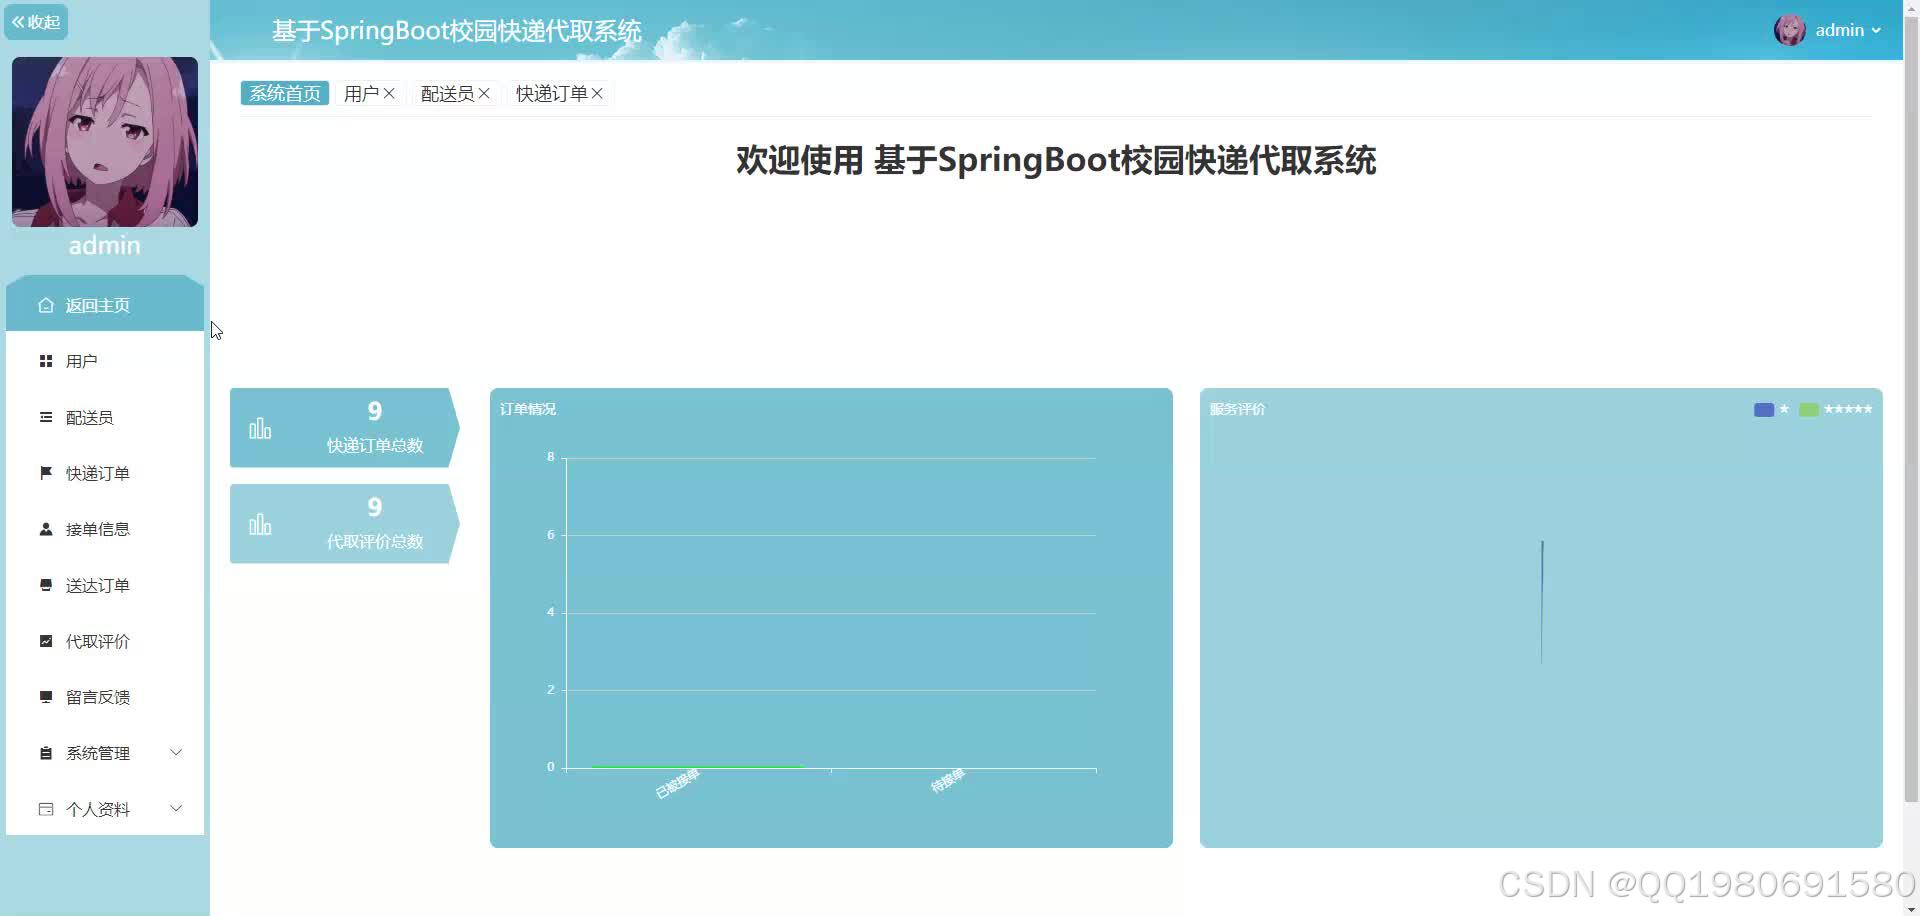Click the card icon beside 个人资料
This screenshot has height=916, width=1920.
coord(46,809)
